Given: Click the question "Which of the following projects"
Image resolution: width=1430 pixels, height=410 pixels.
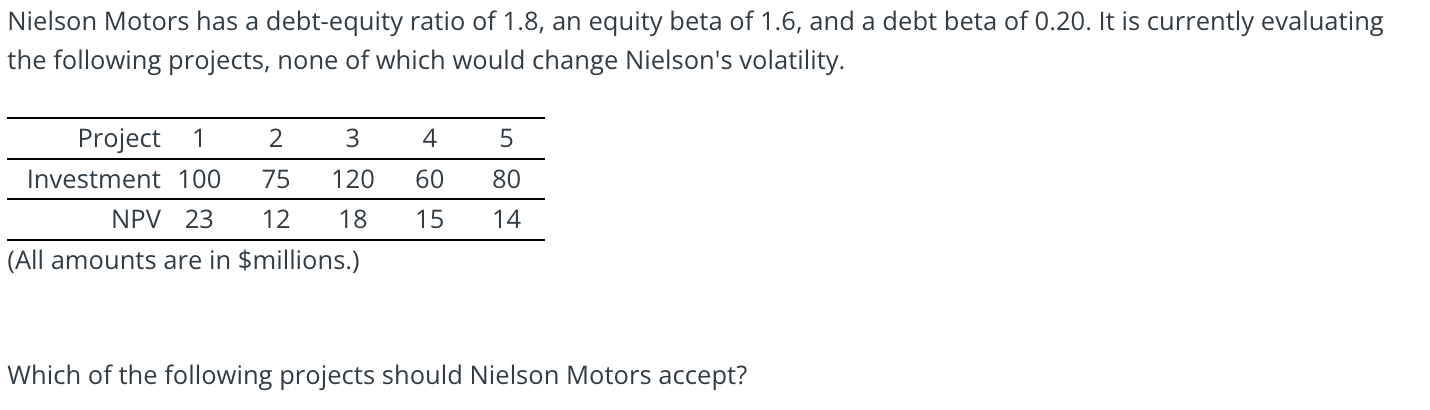Looking at the screenshot, I should pyautogui.click(x=377, y=376).
